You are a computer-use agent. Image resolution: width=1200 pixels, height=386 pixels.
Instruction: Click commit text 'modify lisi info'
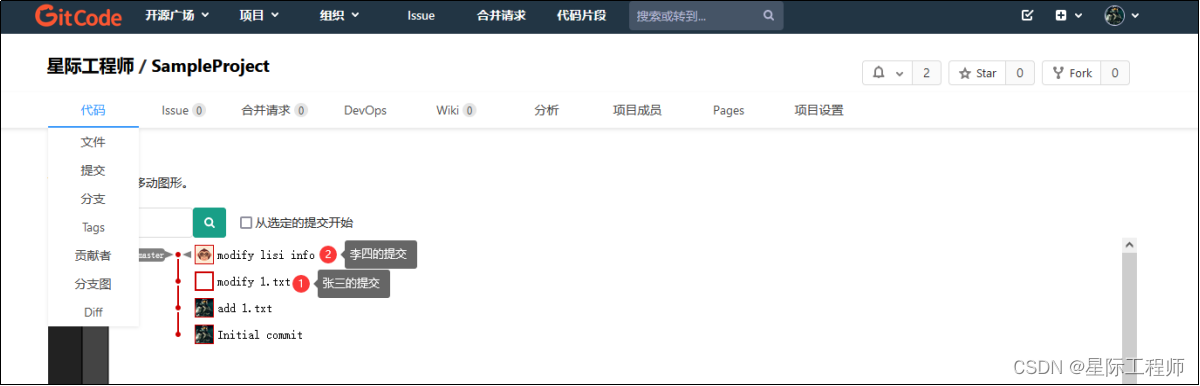pos(266,256)
